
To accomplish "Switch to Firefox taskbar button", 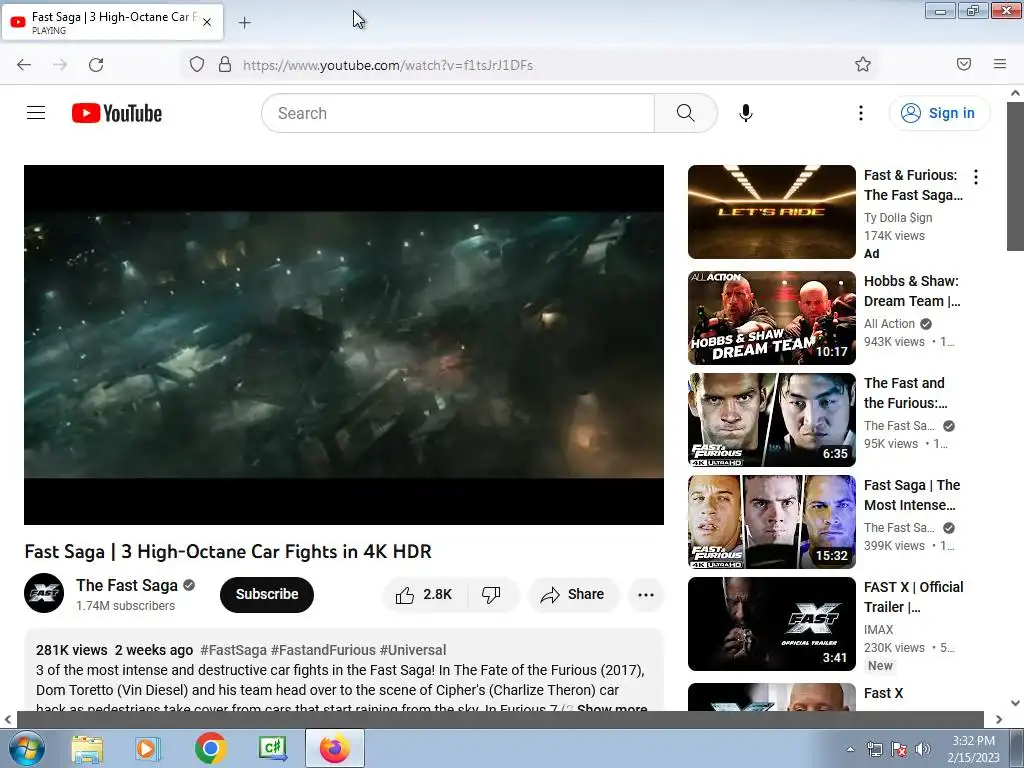I will (x=334, y=748).
